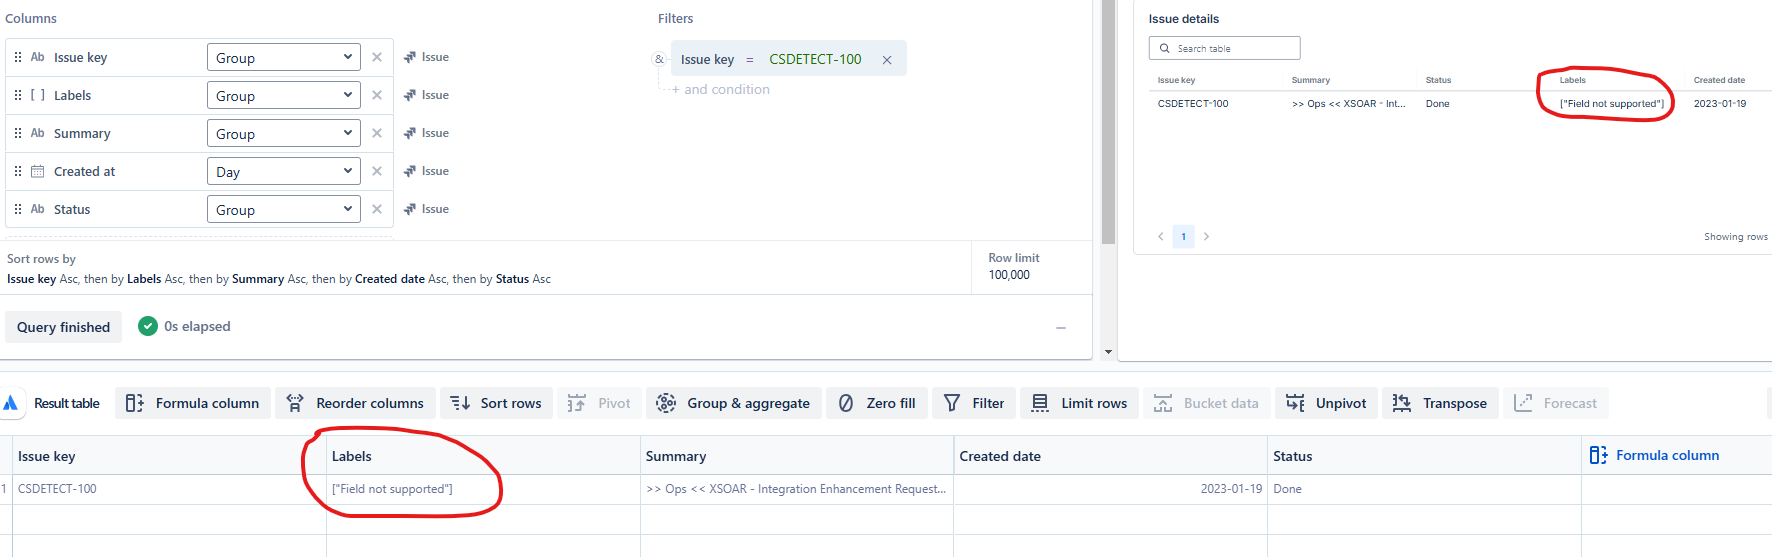This screenshot has height=557, width=1772.
Task: Remove the Issue key column with X
Action: 377,57
